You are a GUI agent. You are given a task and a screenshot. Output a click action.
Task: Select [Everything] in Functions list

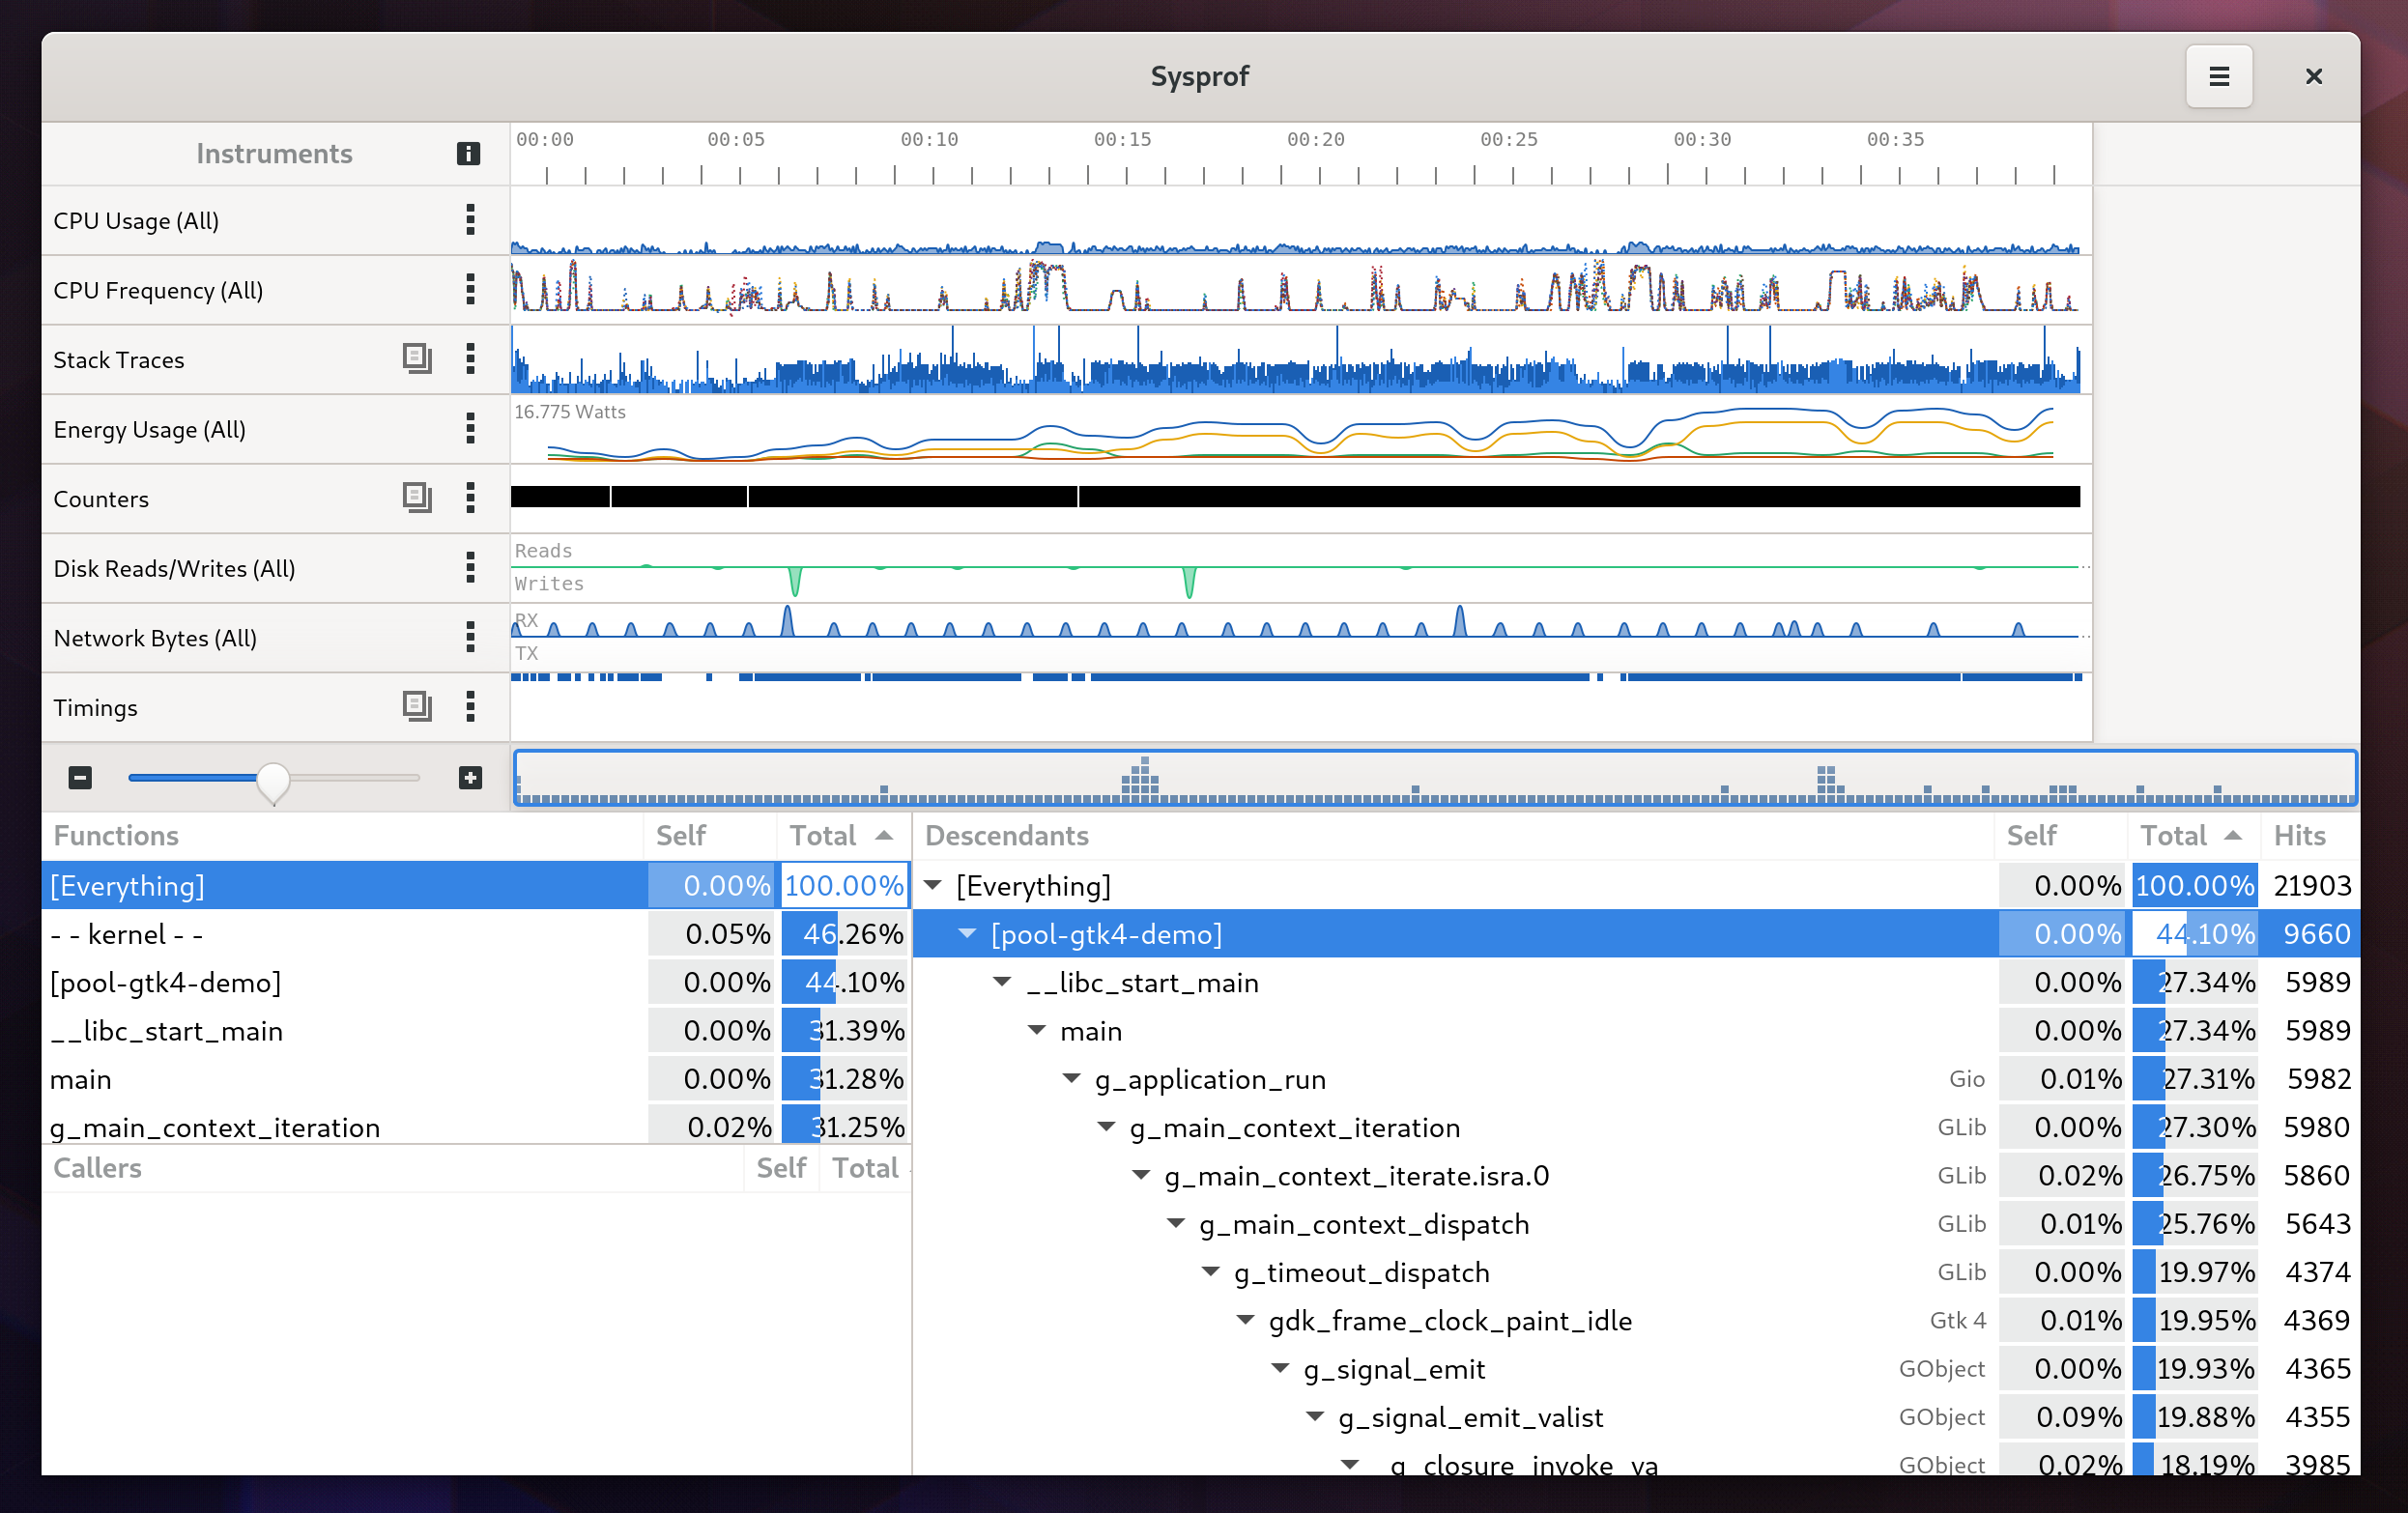tap(476, 885)
